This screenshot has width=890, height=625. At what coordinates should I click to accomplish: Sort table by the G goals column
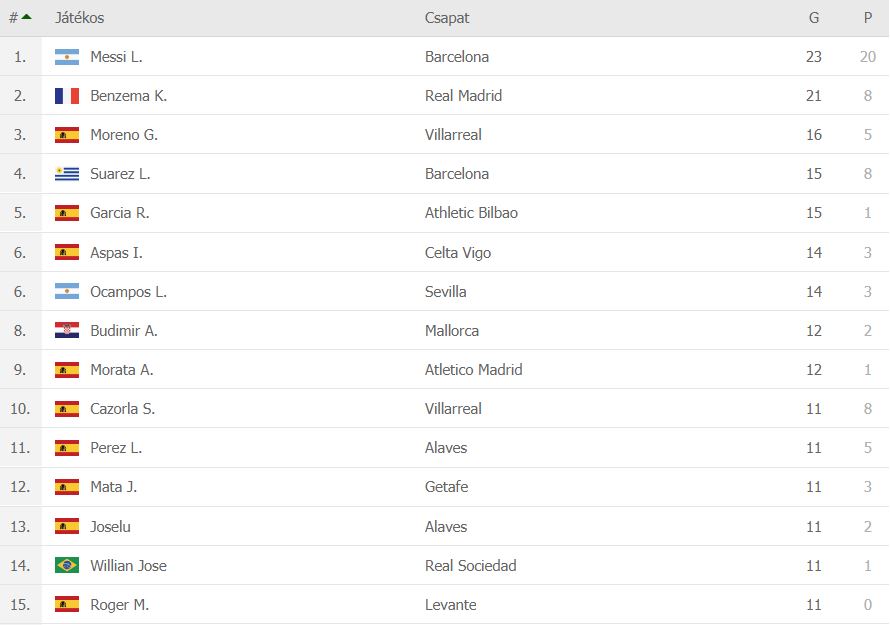tap(813, 18)
